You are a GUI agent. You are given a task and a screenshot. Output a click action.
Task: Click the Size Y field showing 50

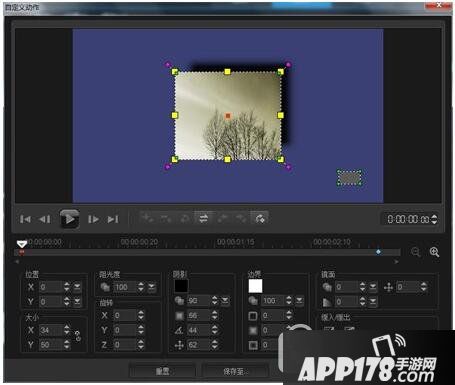[51, 345]
